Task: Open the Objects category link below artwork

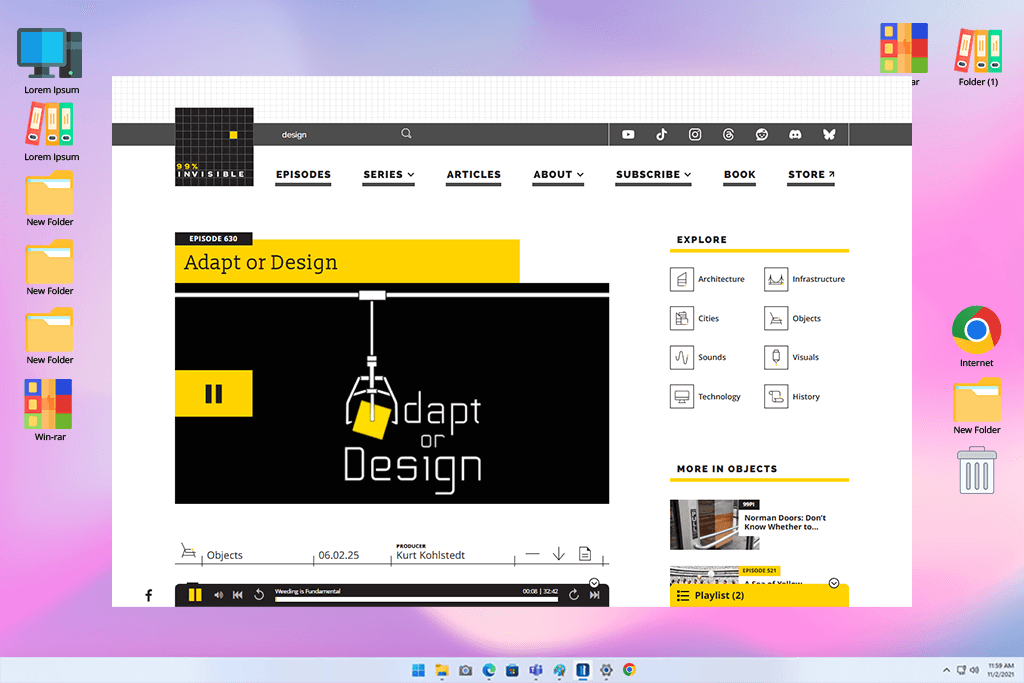Action: [x=225, y=555]
